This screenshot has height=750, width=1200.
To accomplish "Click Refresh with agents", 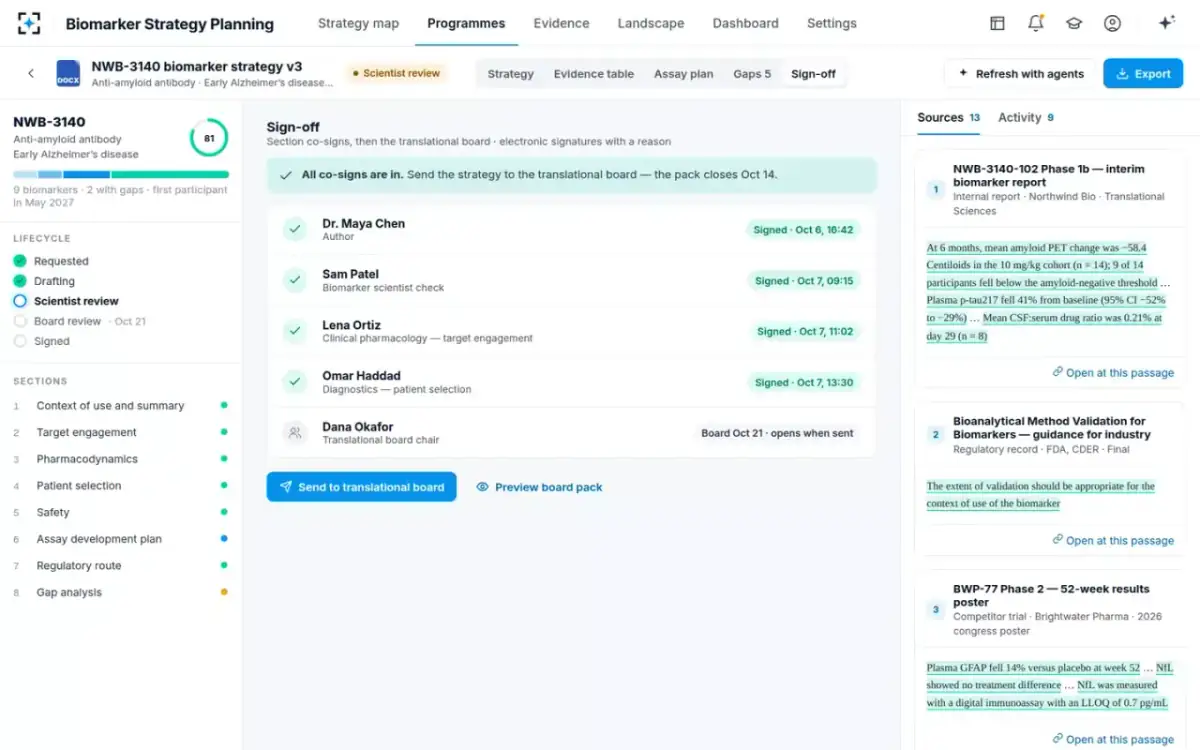I will (1020, 73).
